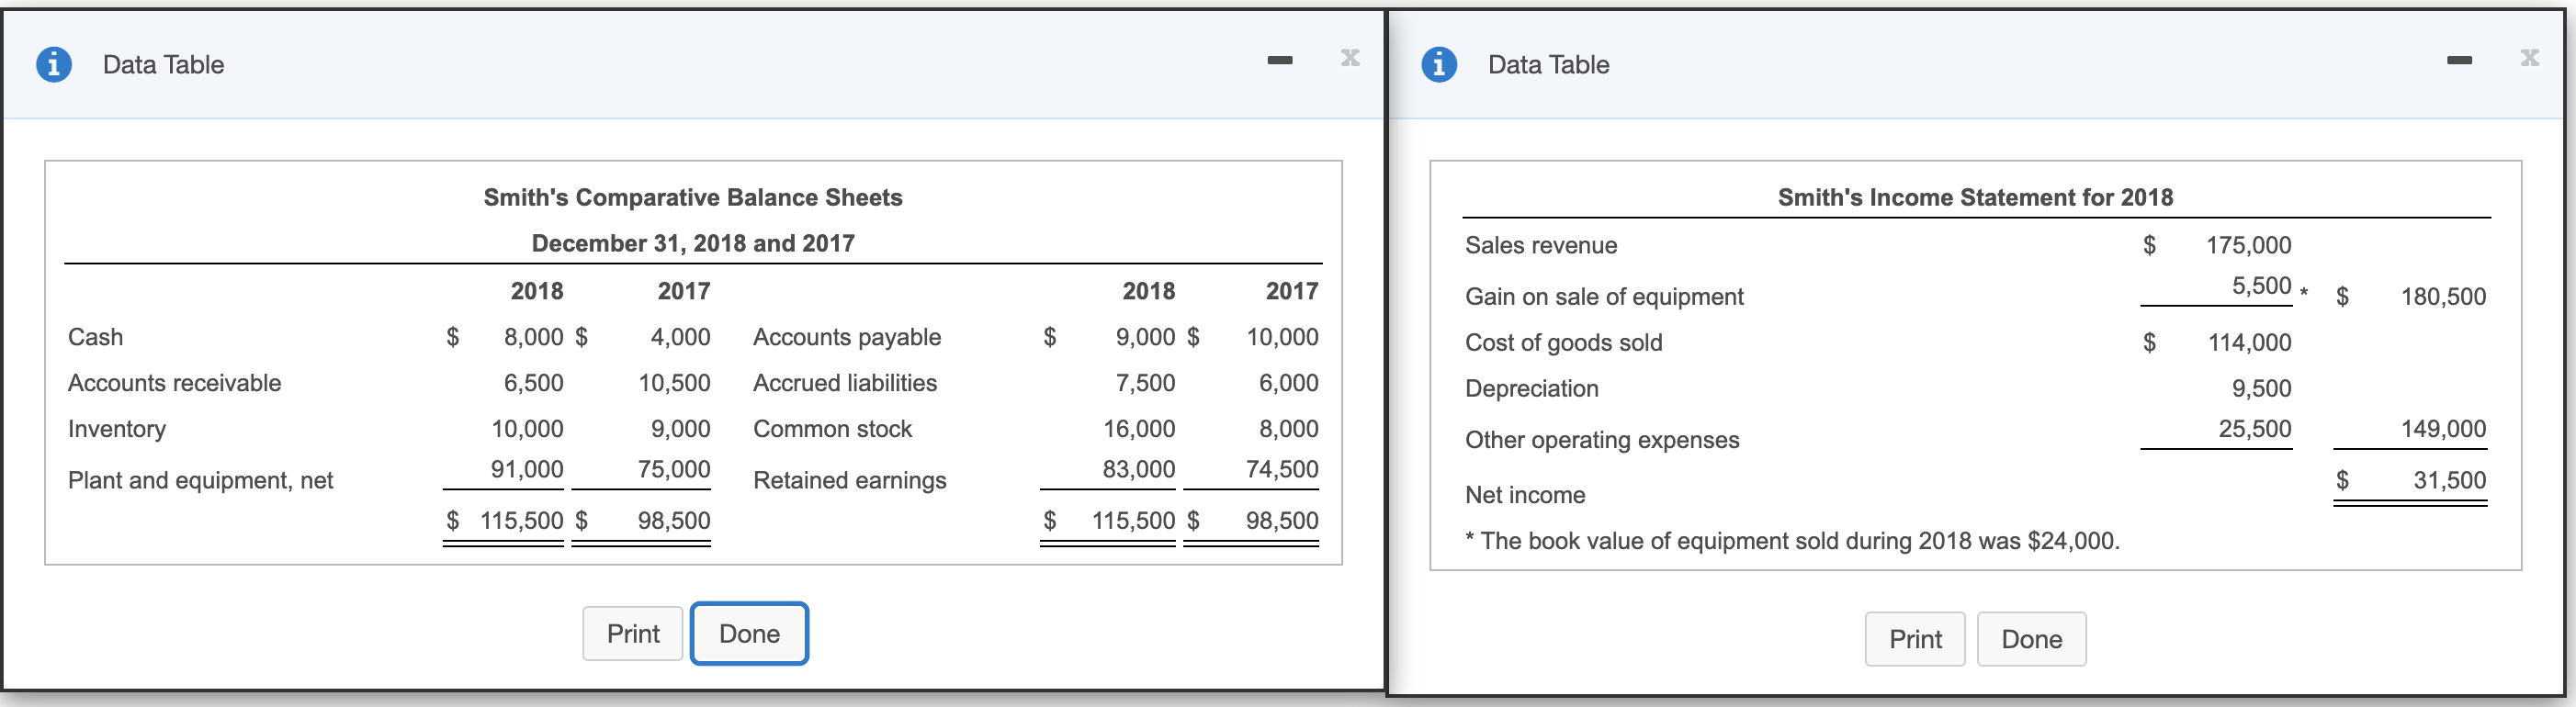Select 2018 plant and equipment value 91,000
This screenshot has width=2576, height=707.
[x=527, y=469]
